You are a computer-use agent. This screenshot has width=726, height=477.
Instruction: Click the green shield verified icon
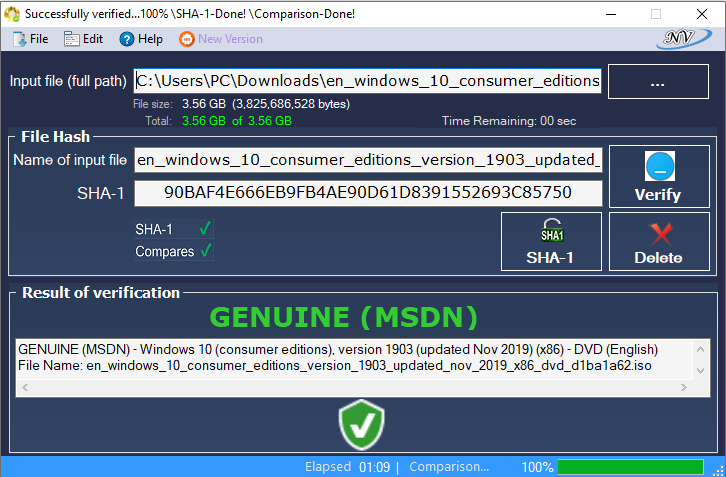click(x=362, y=425)
